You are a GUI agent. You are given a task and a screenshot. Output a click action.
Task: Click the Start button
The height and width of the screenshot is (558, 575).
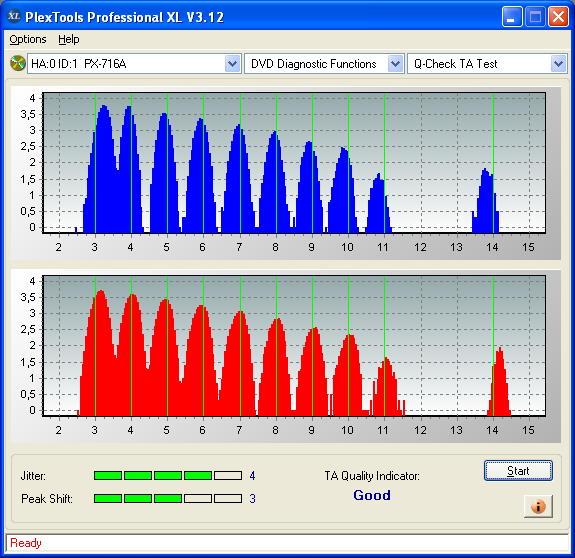518,470
